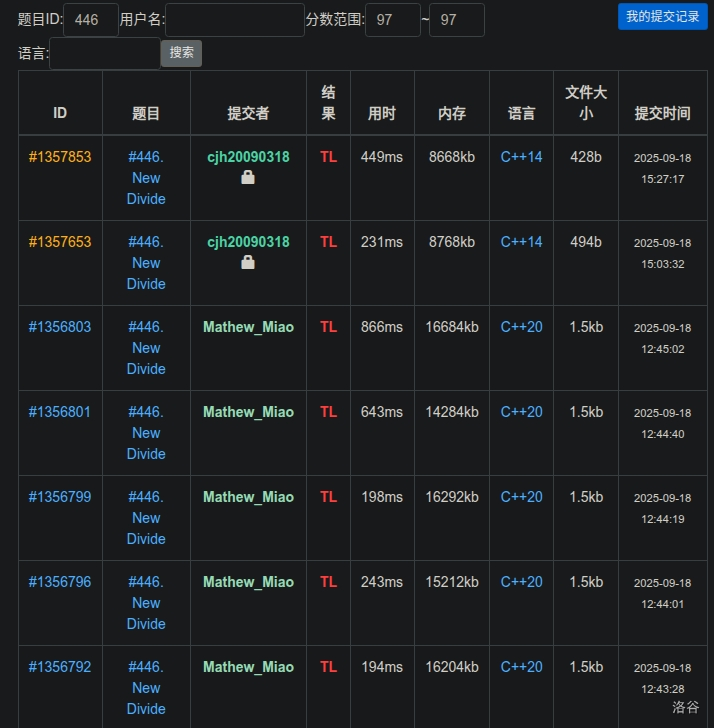Click the 用户名 username input field

(x=234, y=20)
